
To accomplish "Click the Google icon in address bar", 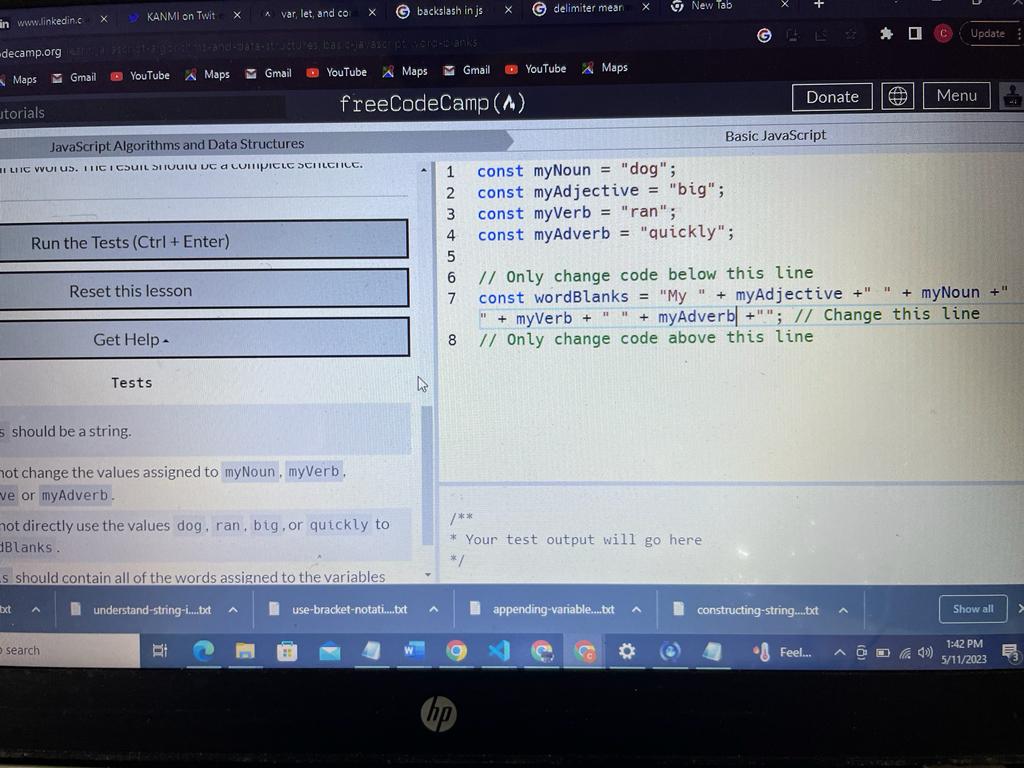I will tap(763, 35).
